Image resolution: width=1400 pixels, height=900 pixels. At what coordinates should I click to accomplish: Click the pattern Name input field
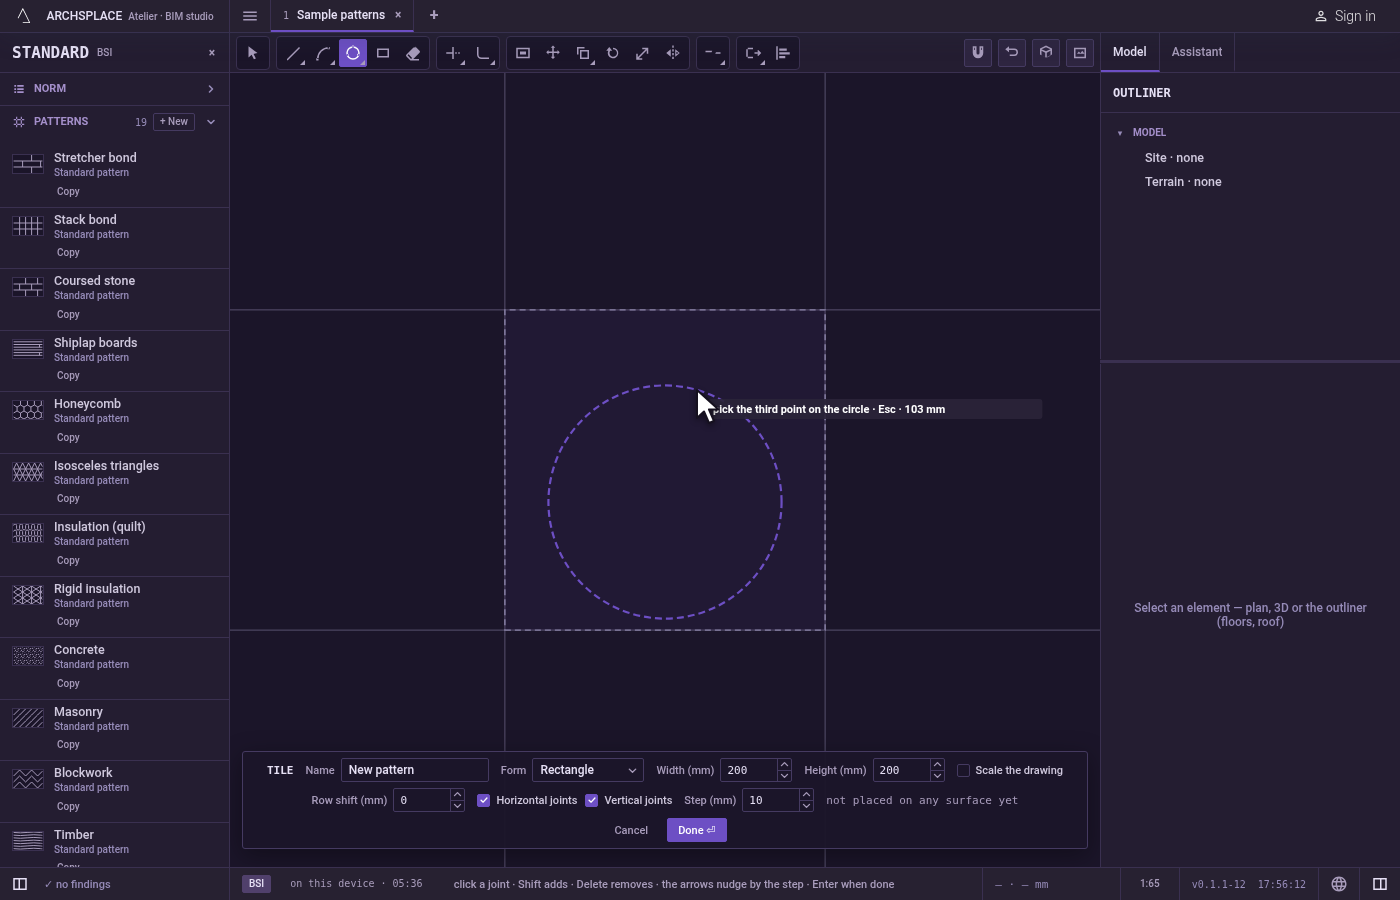pos(415,770)
